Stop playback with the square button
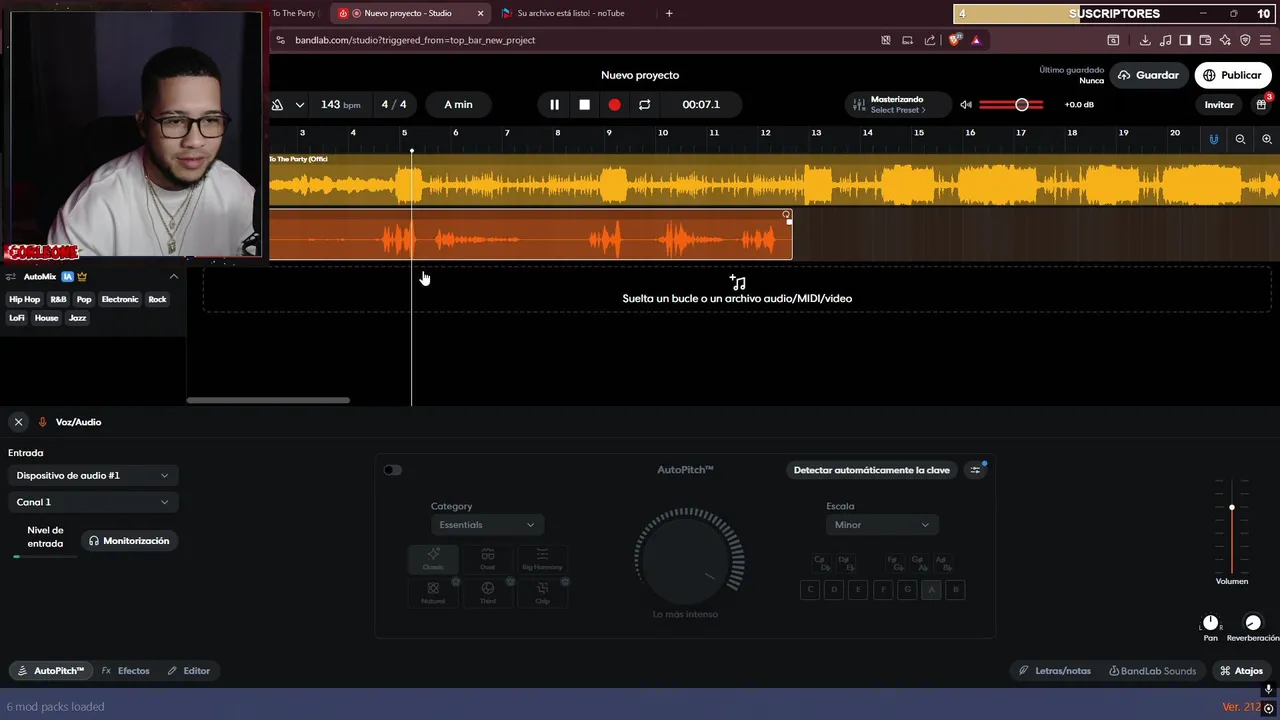This screenshot has width=1280, height=720. tap(585, 104)
